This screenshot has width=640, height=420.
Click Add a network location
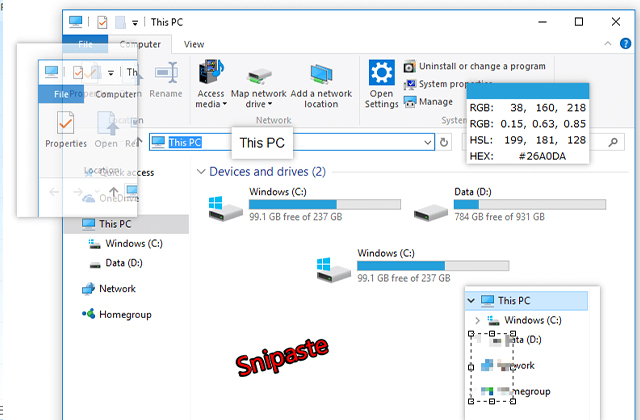(x=321, y=86)
